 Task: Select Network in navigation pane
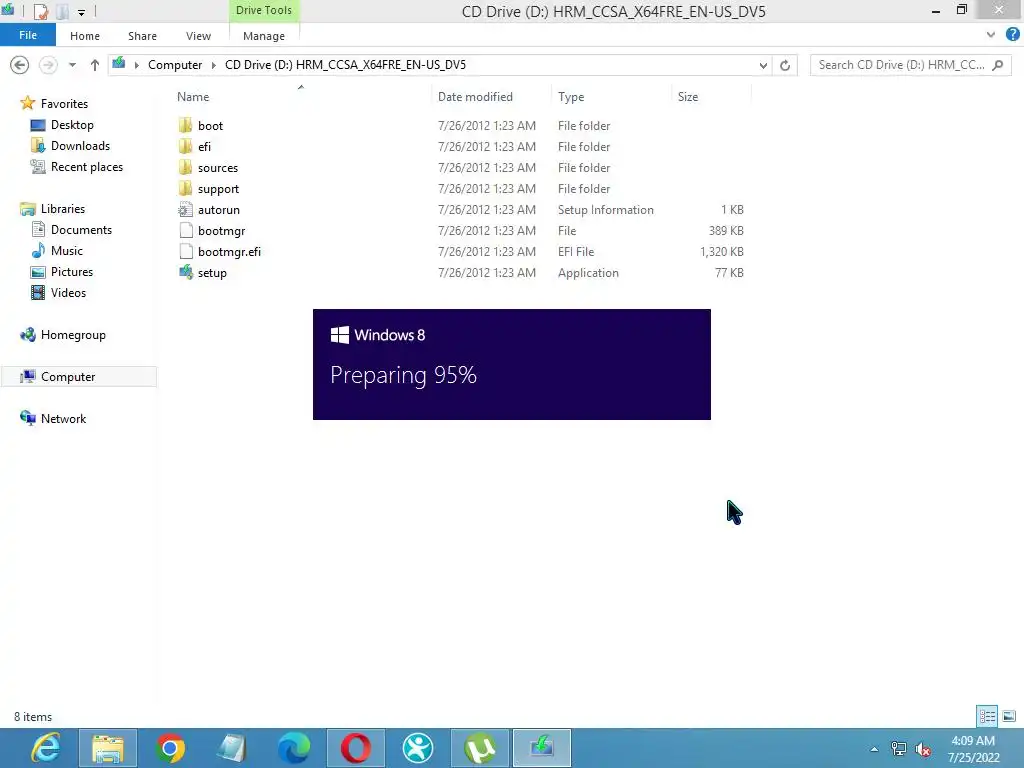point(63,419)
